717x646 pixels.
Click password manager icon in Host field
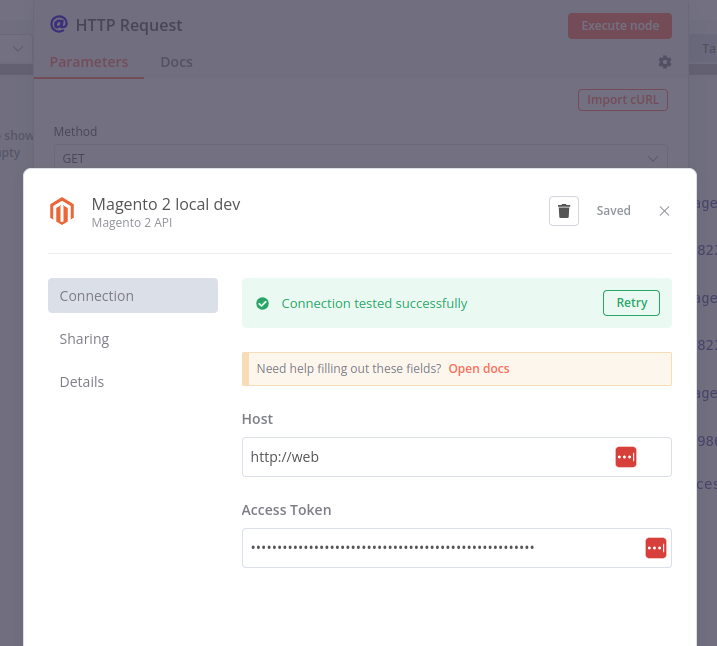pyautogui.click(x=626, y=457)
